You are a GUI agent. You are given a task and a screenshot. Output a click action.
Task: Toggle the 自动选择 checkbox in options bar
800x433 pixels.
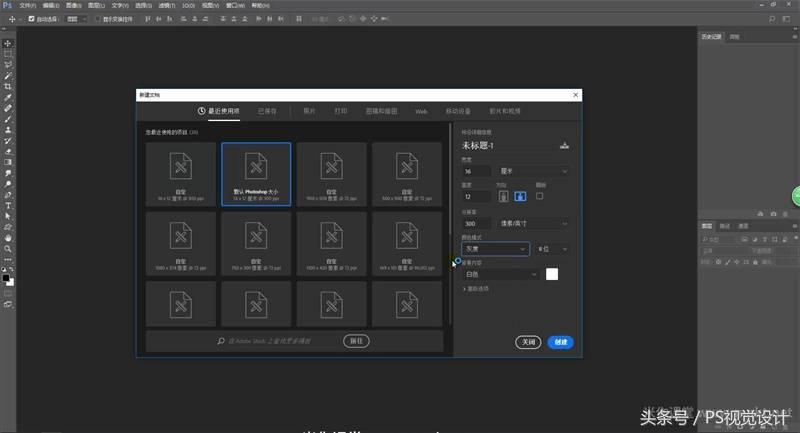click(32, 18)
